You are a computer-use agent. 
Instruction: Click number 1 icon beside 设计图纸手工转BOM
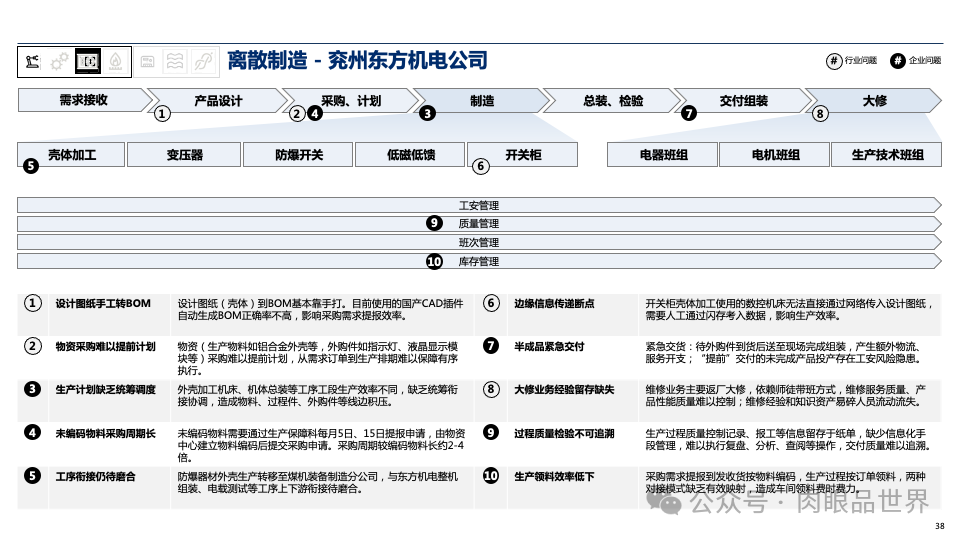click(x=32, y=303)
